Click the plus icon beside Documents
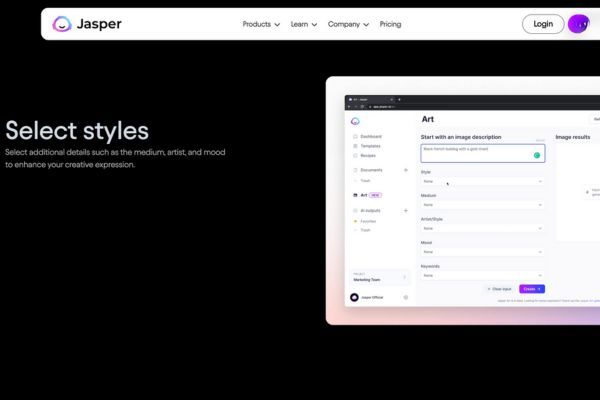The width and height of the screenshot is (600, 400). 406,170
